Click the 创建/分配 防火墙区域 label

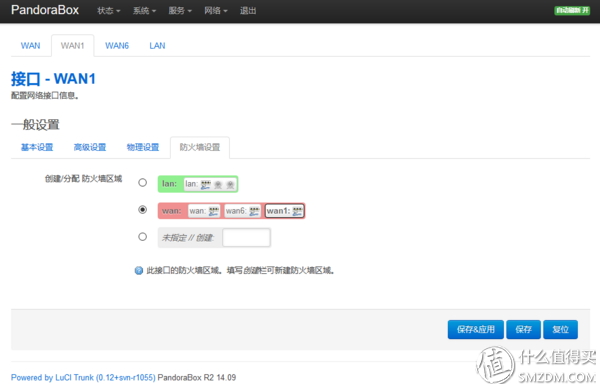(x=83, y=179)
